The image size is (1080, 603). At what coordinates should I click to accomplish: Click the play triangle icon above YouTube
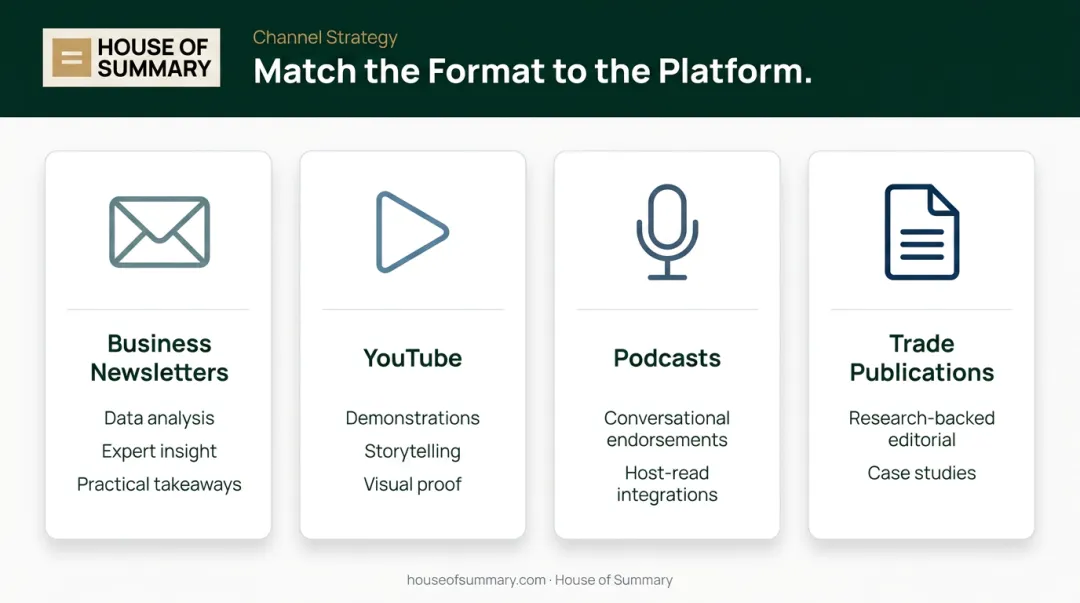(412, 232)
